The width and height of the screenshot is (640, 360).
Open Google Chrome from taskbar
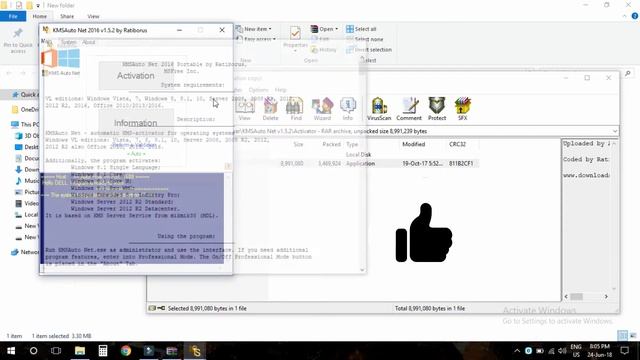point(126,351)
